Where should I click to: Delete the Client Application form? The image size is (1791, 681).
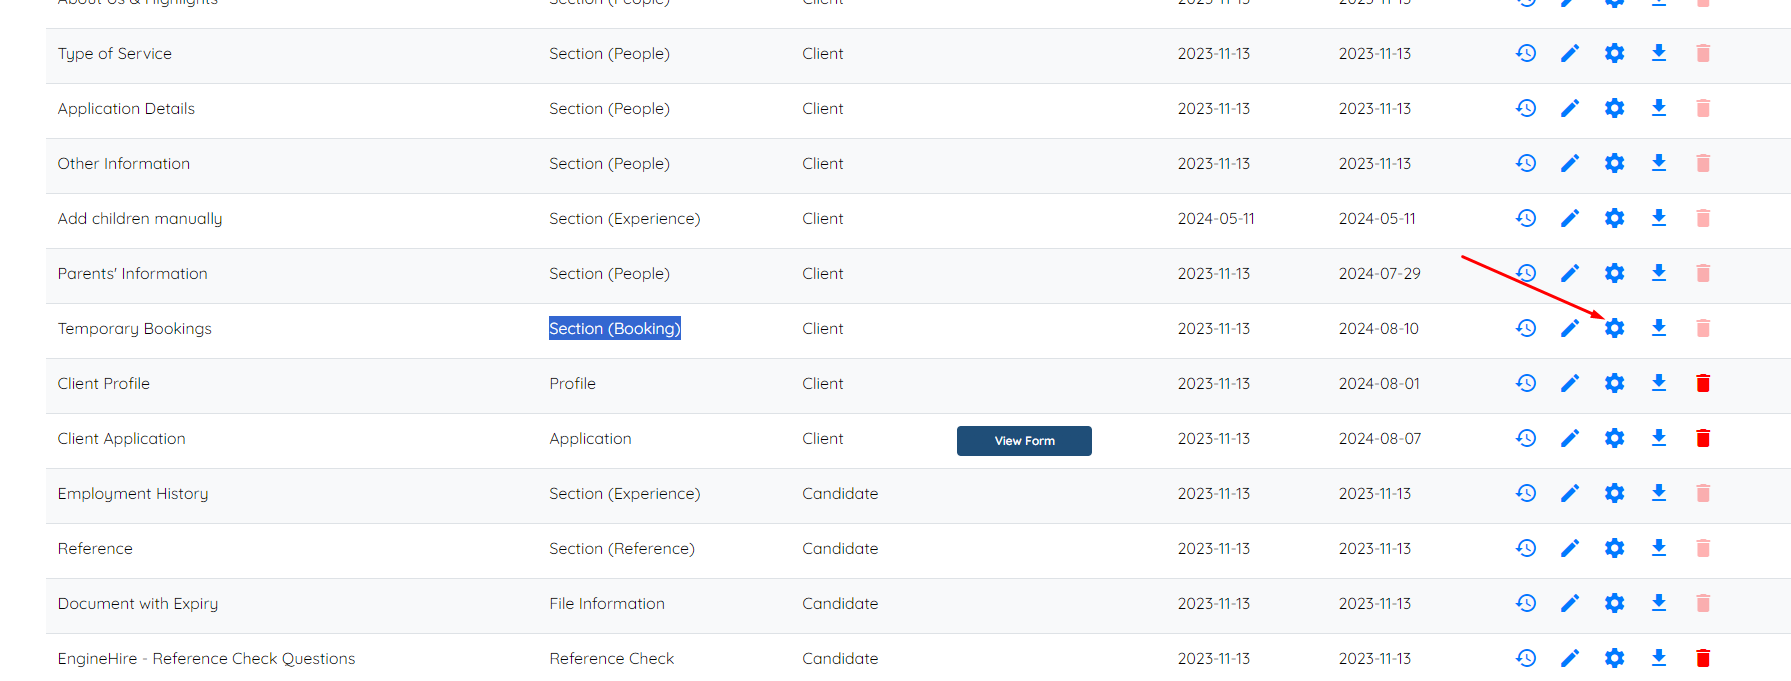(1703, 438)
